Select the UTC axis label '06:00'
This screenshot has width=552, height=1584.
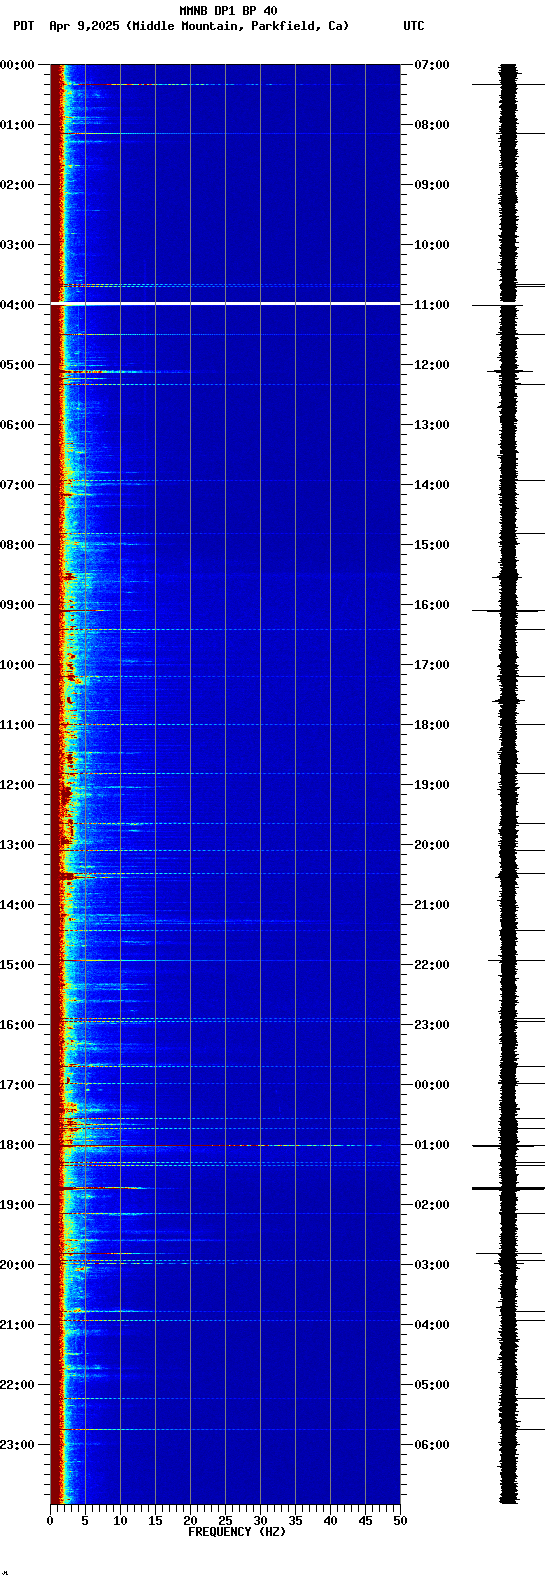[x=432, y=1445]
